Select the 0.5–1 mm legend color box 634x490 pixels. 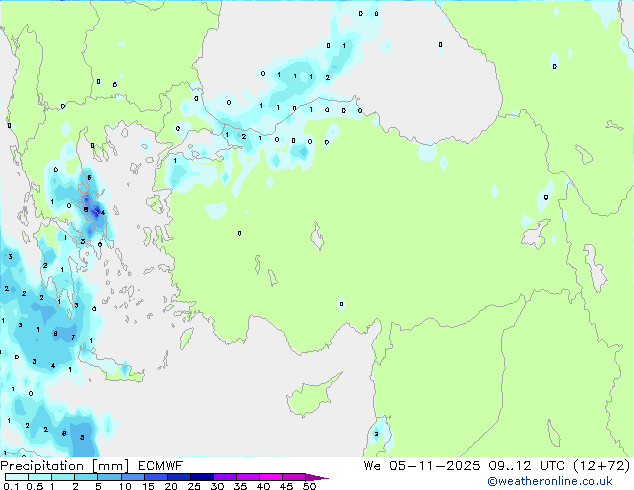[x=40, y=477]
